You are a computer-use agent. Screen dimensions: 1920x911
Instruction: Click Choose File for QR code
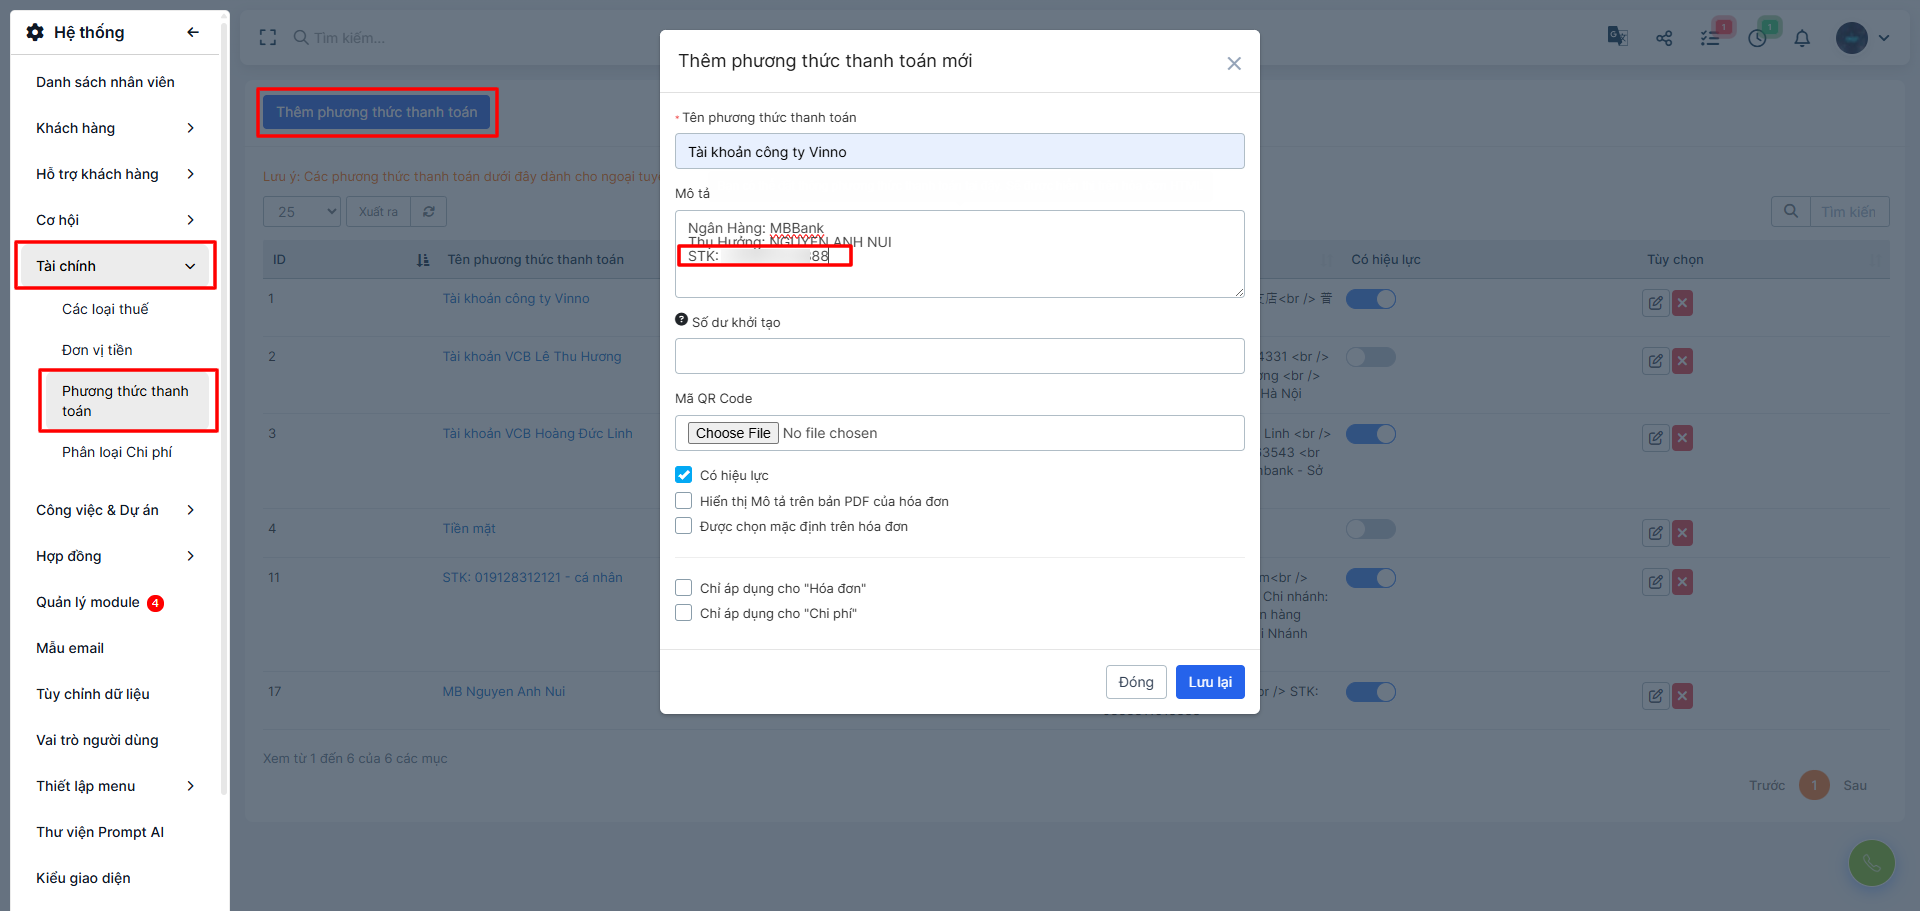pos(733,433)
